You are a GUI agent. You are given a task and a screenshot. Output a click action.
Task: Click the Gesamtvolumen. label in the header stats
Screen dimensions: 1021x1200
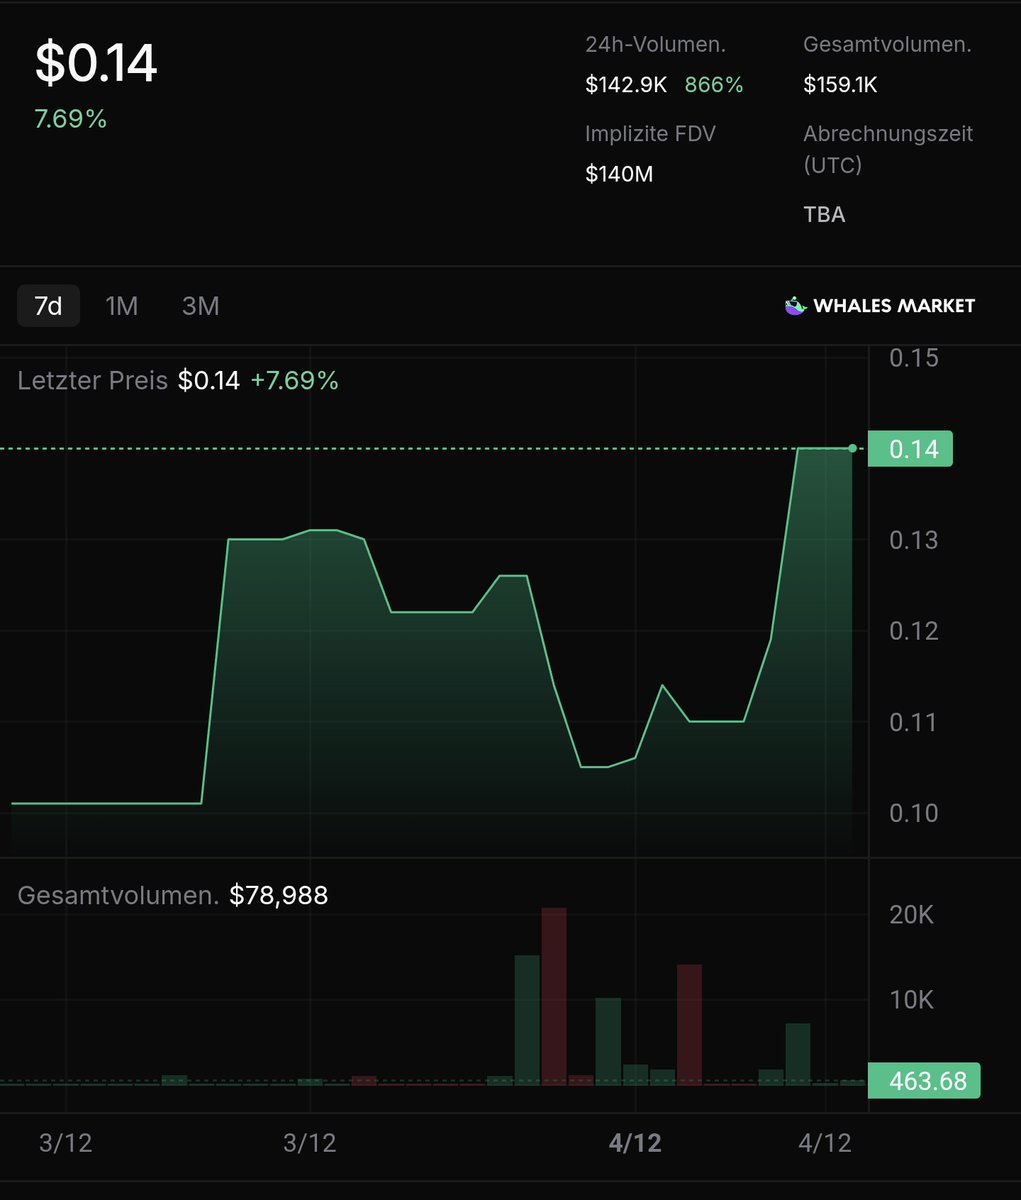coord(887,44)
